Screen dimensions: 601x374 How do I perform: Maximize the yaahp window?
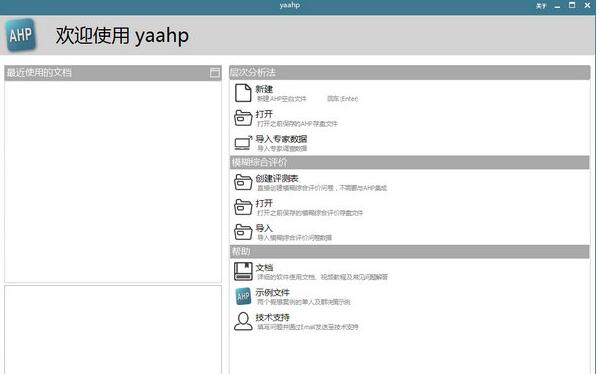pos(572,5)
